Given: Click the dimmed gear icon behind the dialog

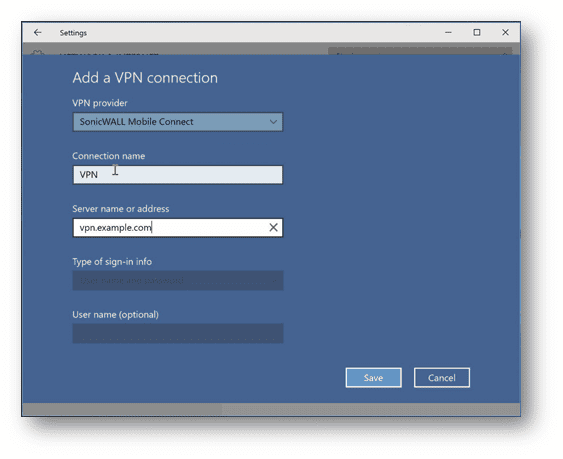Looking at the screenshot, I should tap(38, 53).
